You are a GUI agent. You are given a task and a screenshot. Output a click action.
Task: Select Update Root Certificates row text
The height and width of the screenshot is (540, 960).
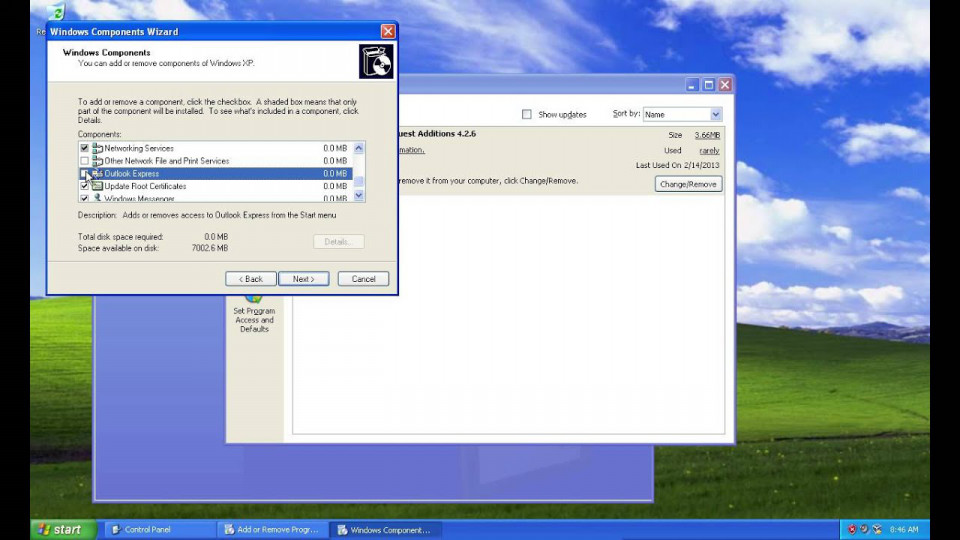coord(145,186)
